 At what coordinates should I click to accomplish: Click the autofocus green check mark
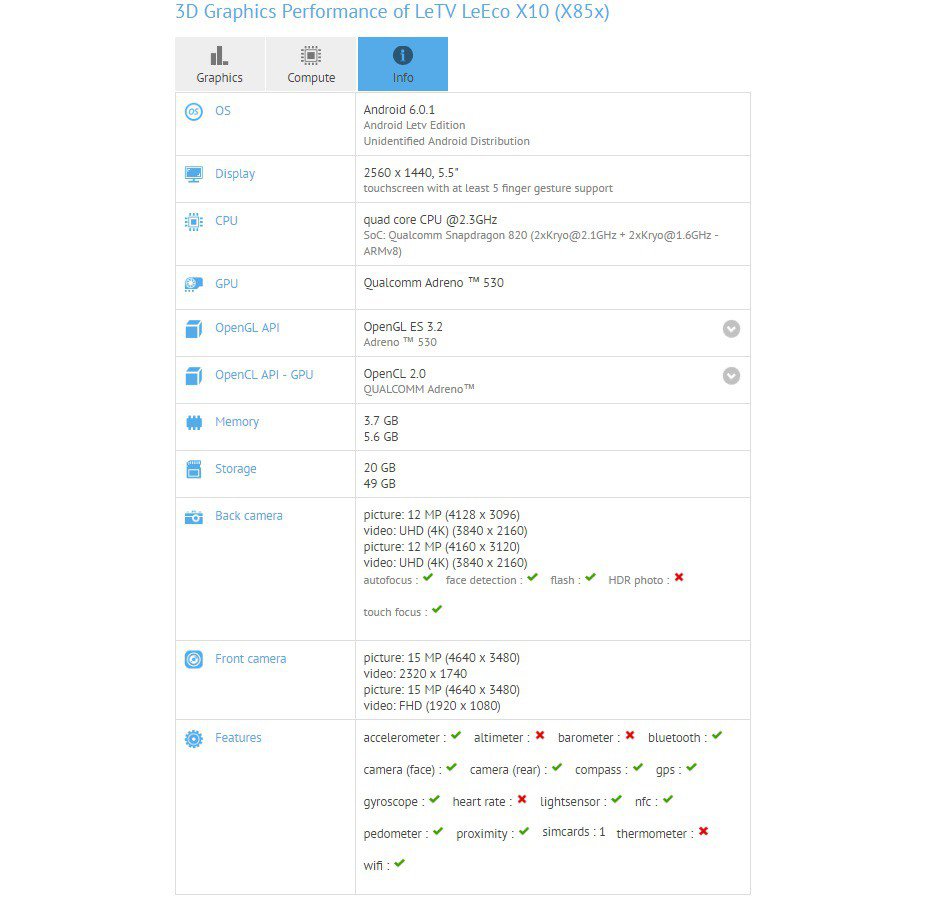click(x=428, y=578)
